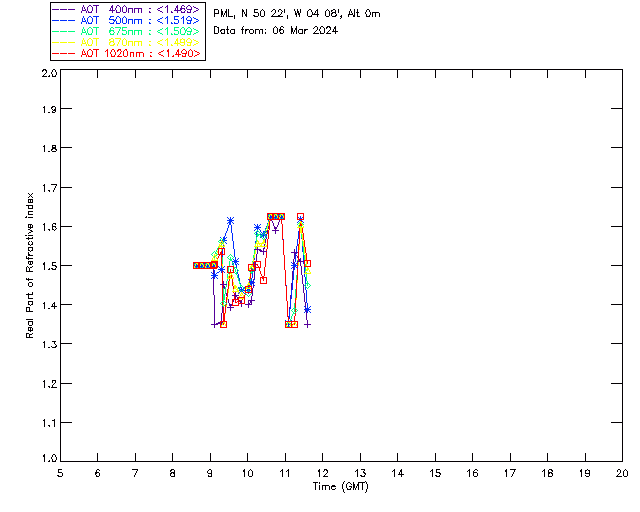This screenshot has width=640, height=512.
Task: Click the 1.1 y-axis tick label
Action: [x=49, y=423]
